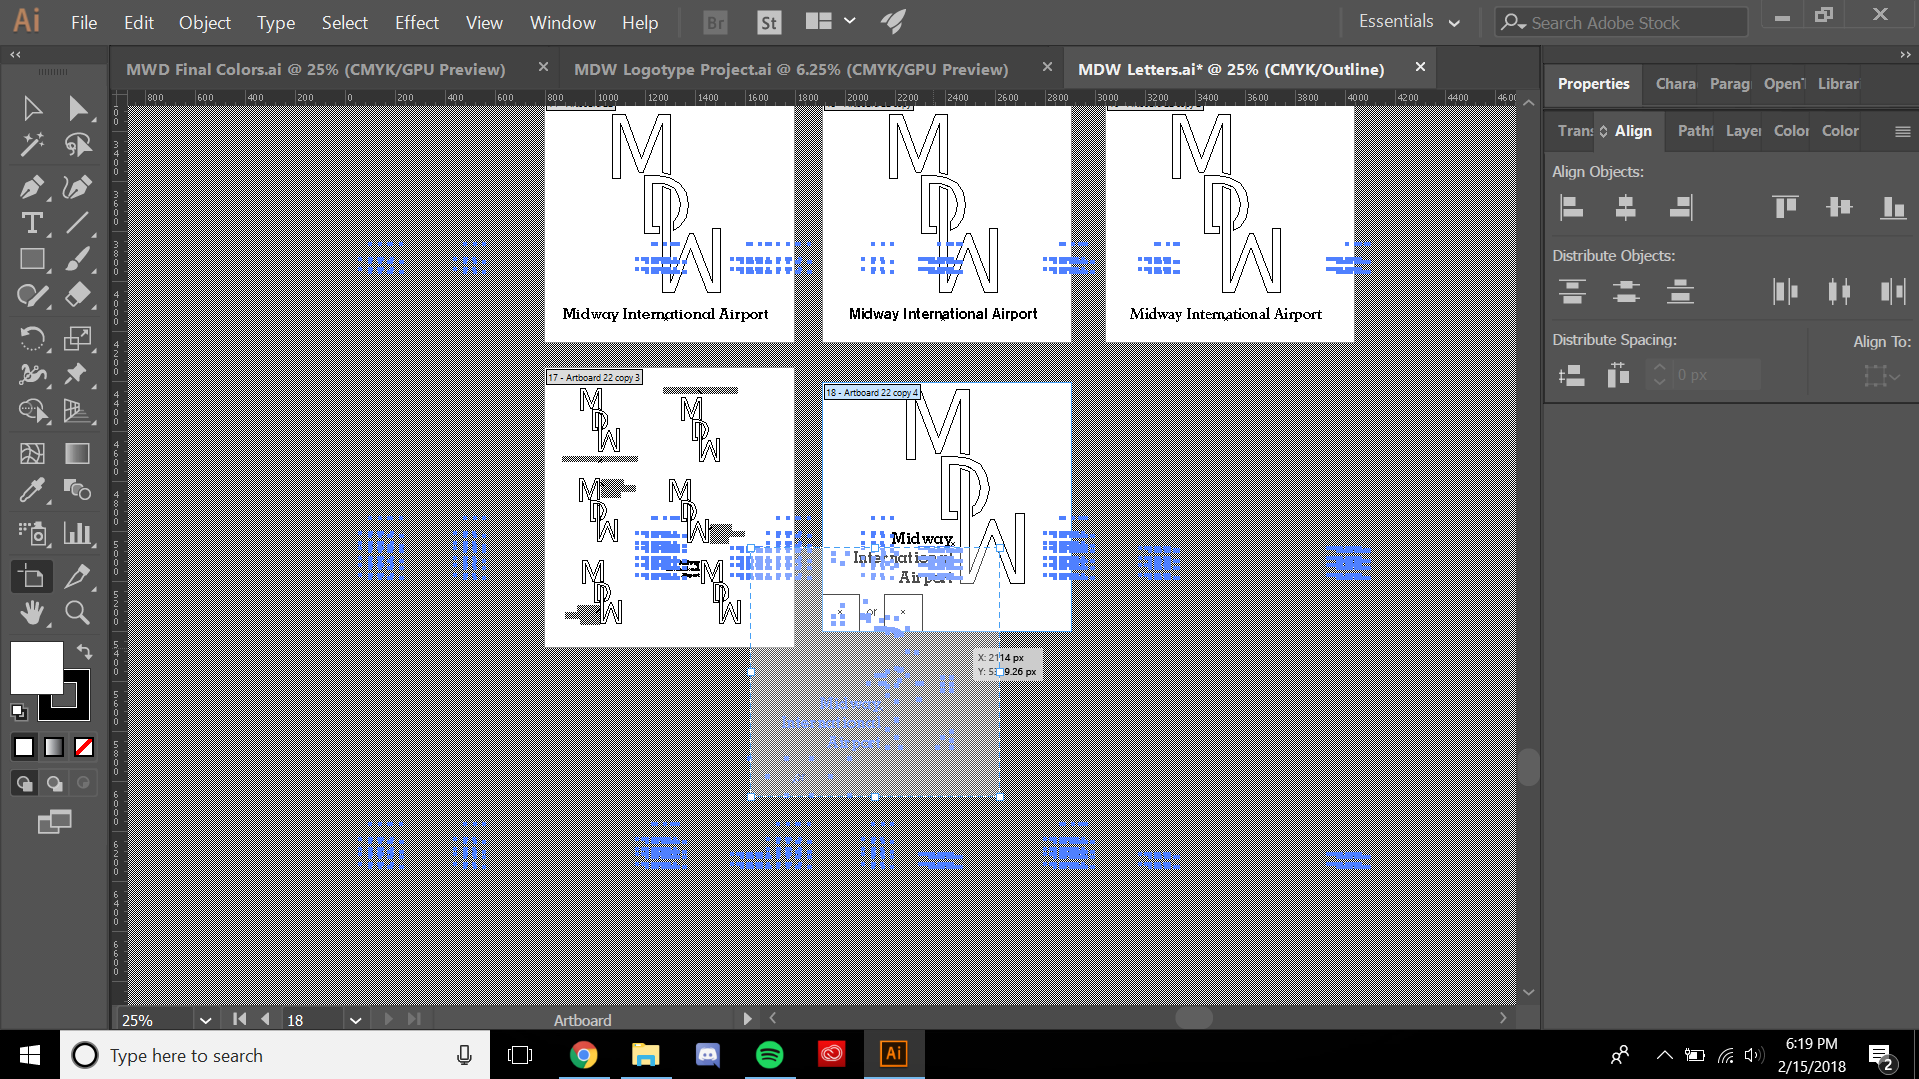
Task: Activate the Type tool
Action: point(33,223)
